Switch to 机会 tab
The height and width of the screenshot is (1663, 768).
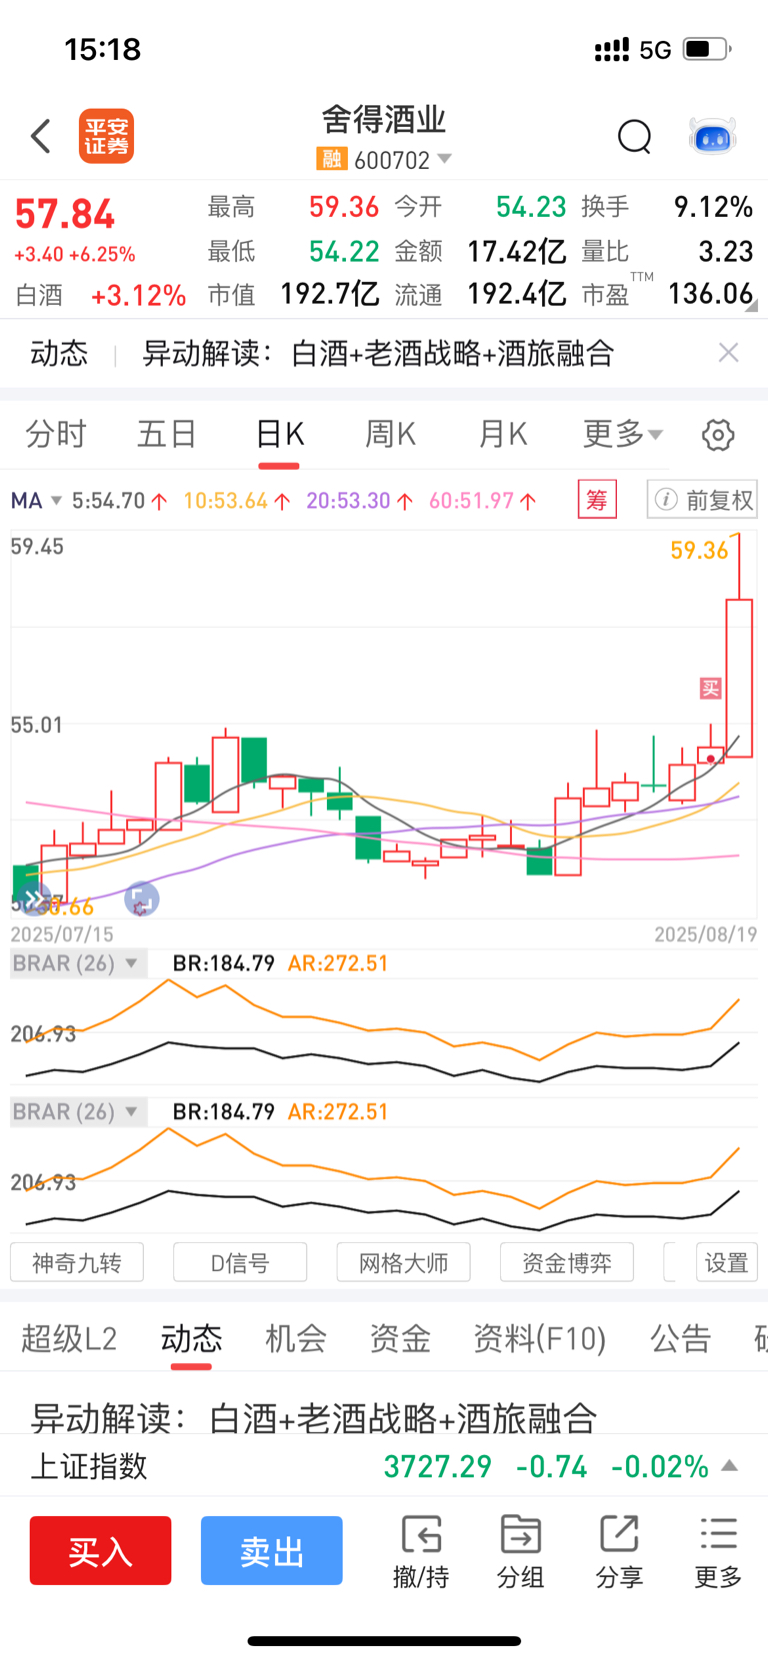point(296,1338)
